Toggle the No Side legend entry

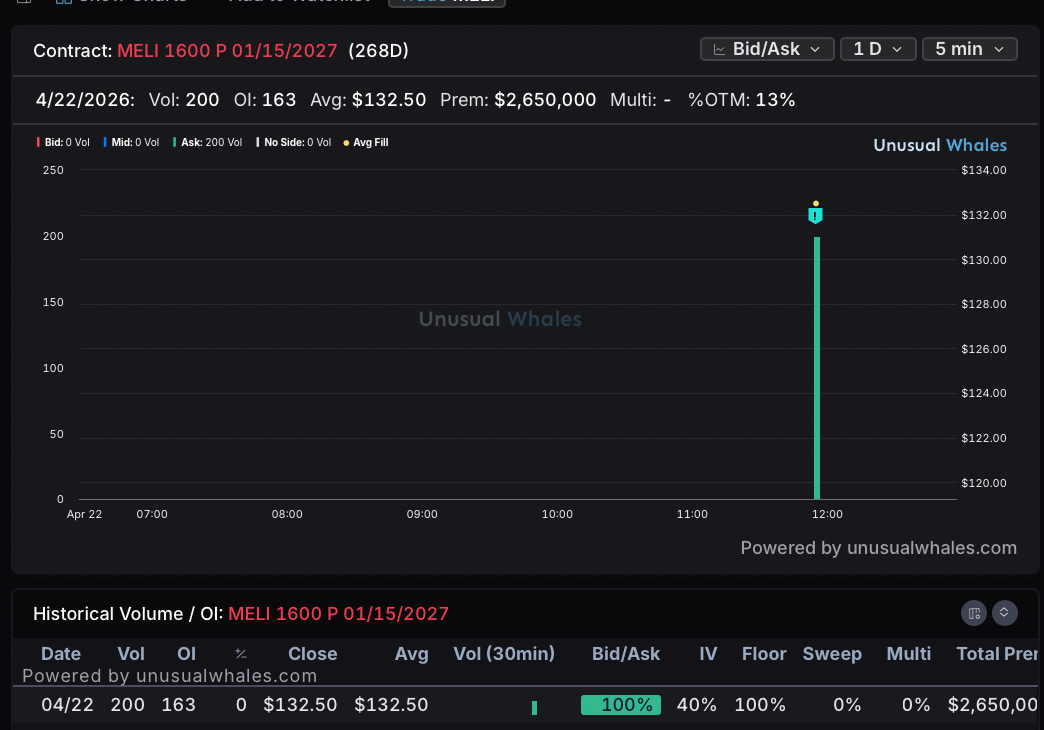pyautogui.click(x=294, y=143)
